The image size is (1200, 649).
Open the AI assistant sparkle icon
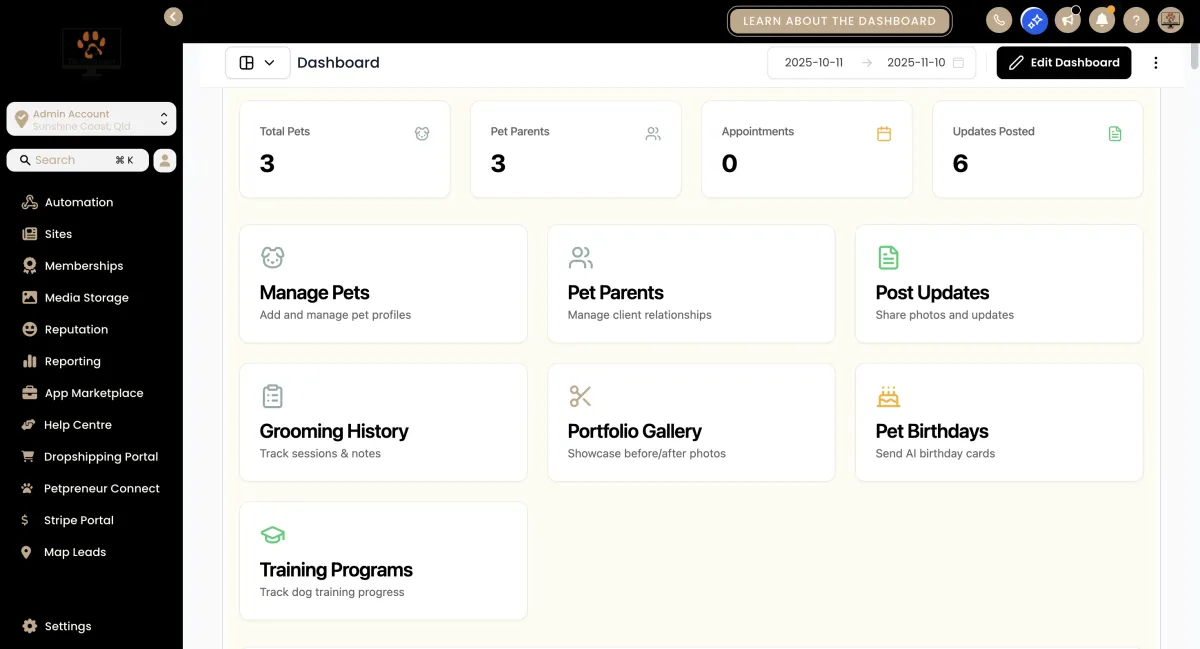tap(1034, 20)
